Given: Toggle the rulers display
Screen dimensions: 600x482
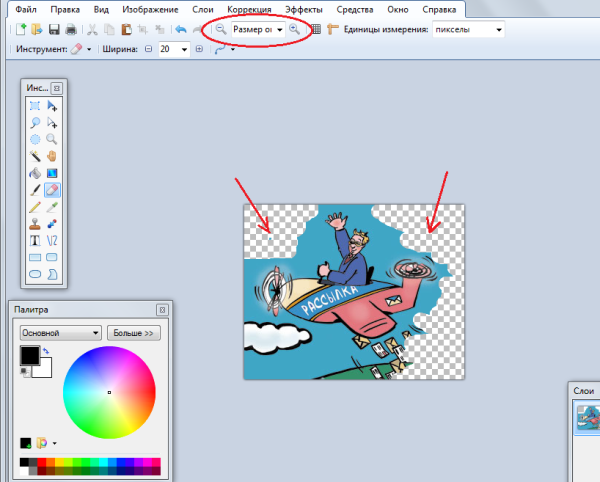Looking at the screenshot, I should pos(333,30).
